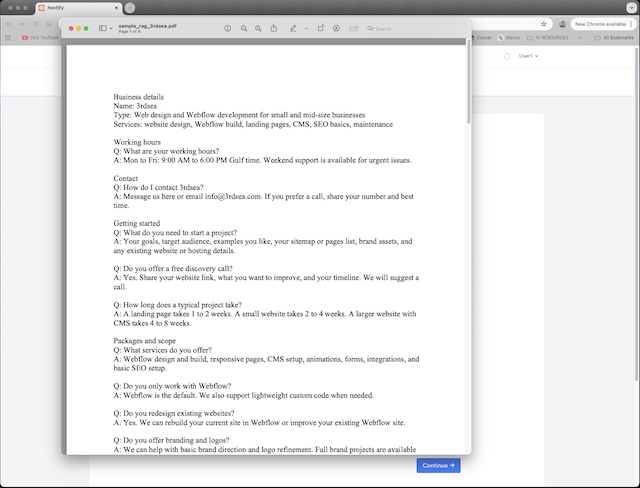Click 'Q: Do you redesign existing websites?'
Viewport: 640px width, 488px height.
pyautogui.click(x=174, y=413)
